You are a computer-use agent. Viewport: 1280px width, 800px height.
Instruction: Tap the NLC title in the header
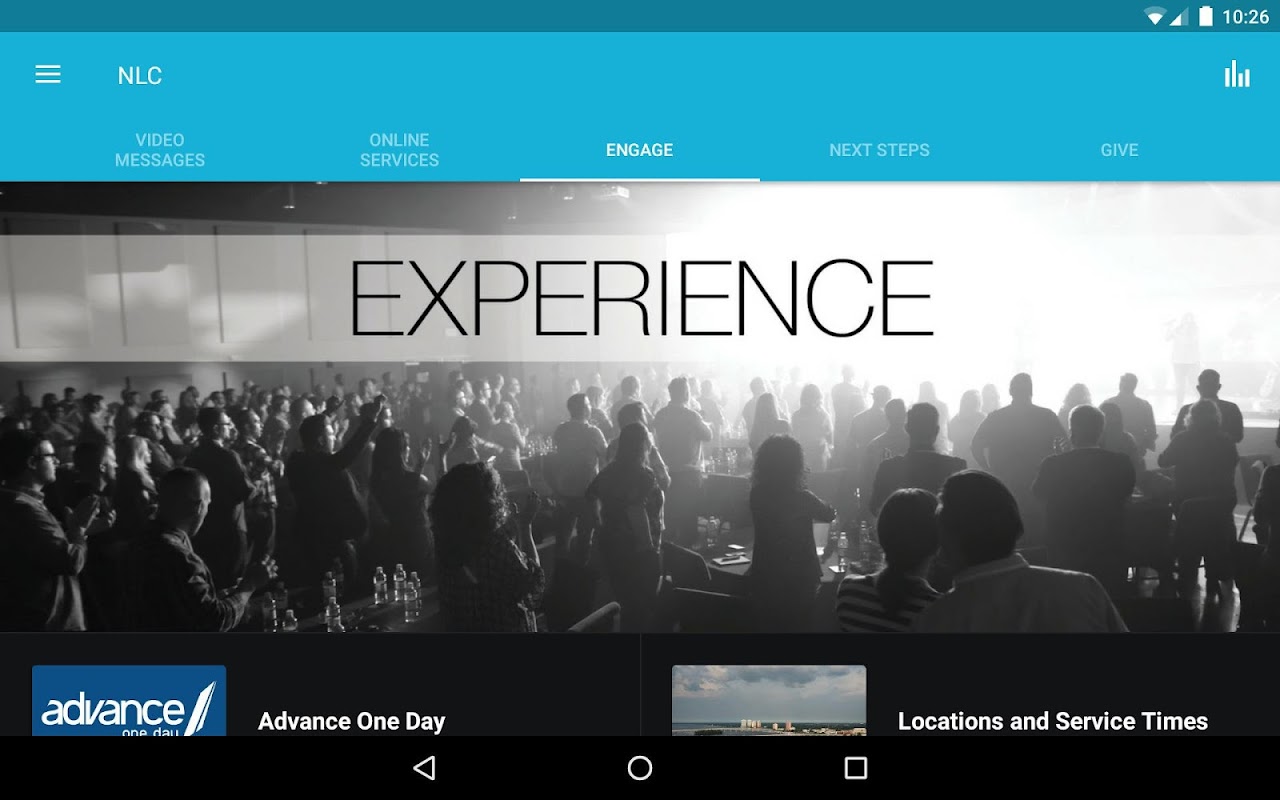140,76
